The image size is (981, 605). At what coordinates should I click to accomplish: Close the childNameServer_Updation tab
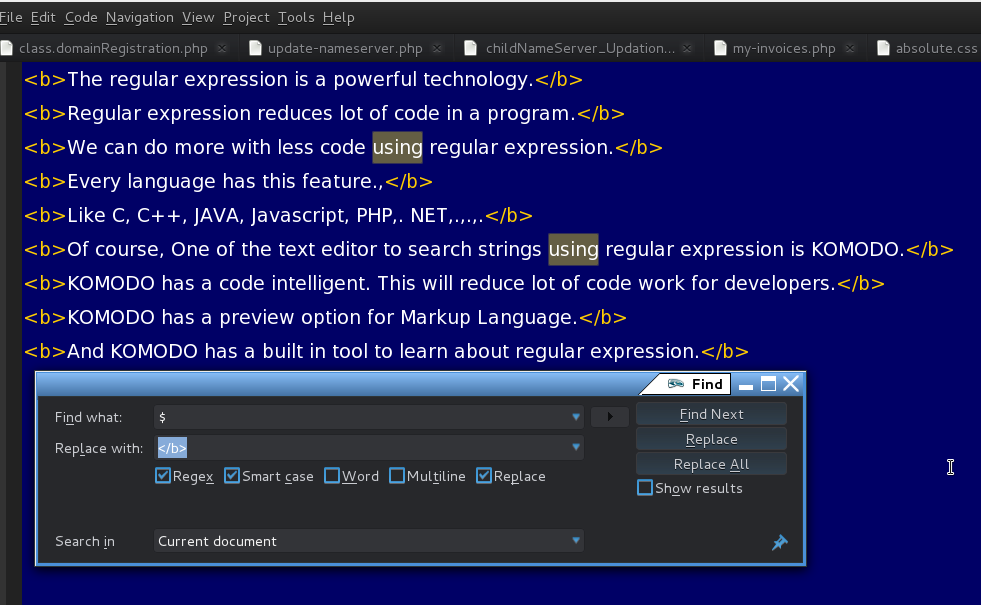[687, 48]
